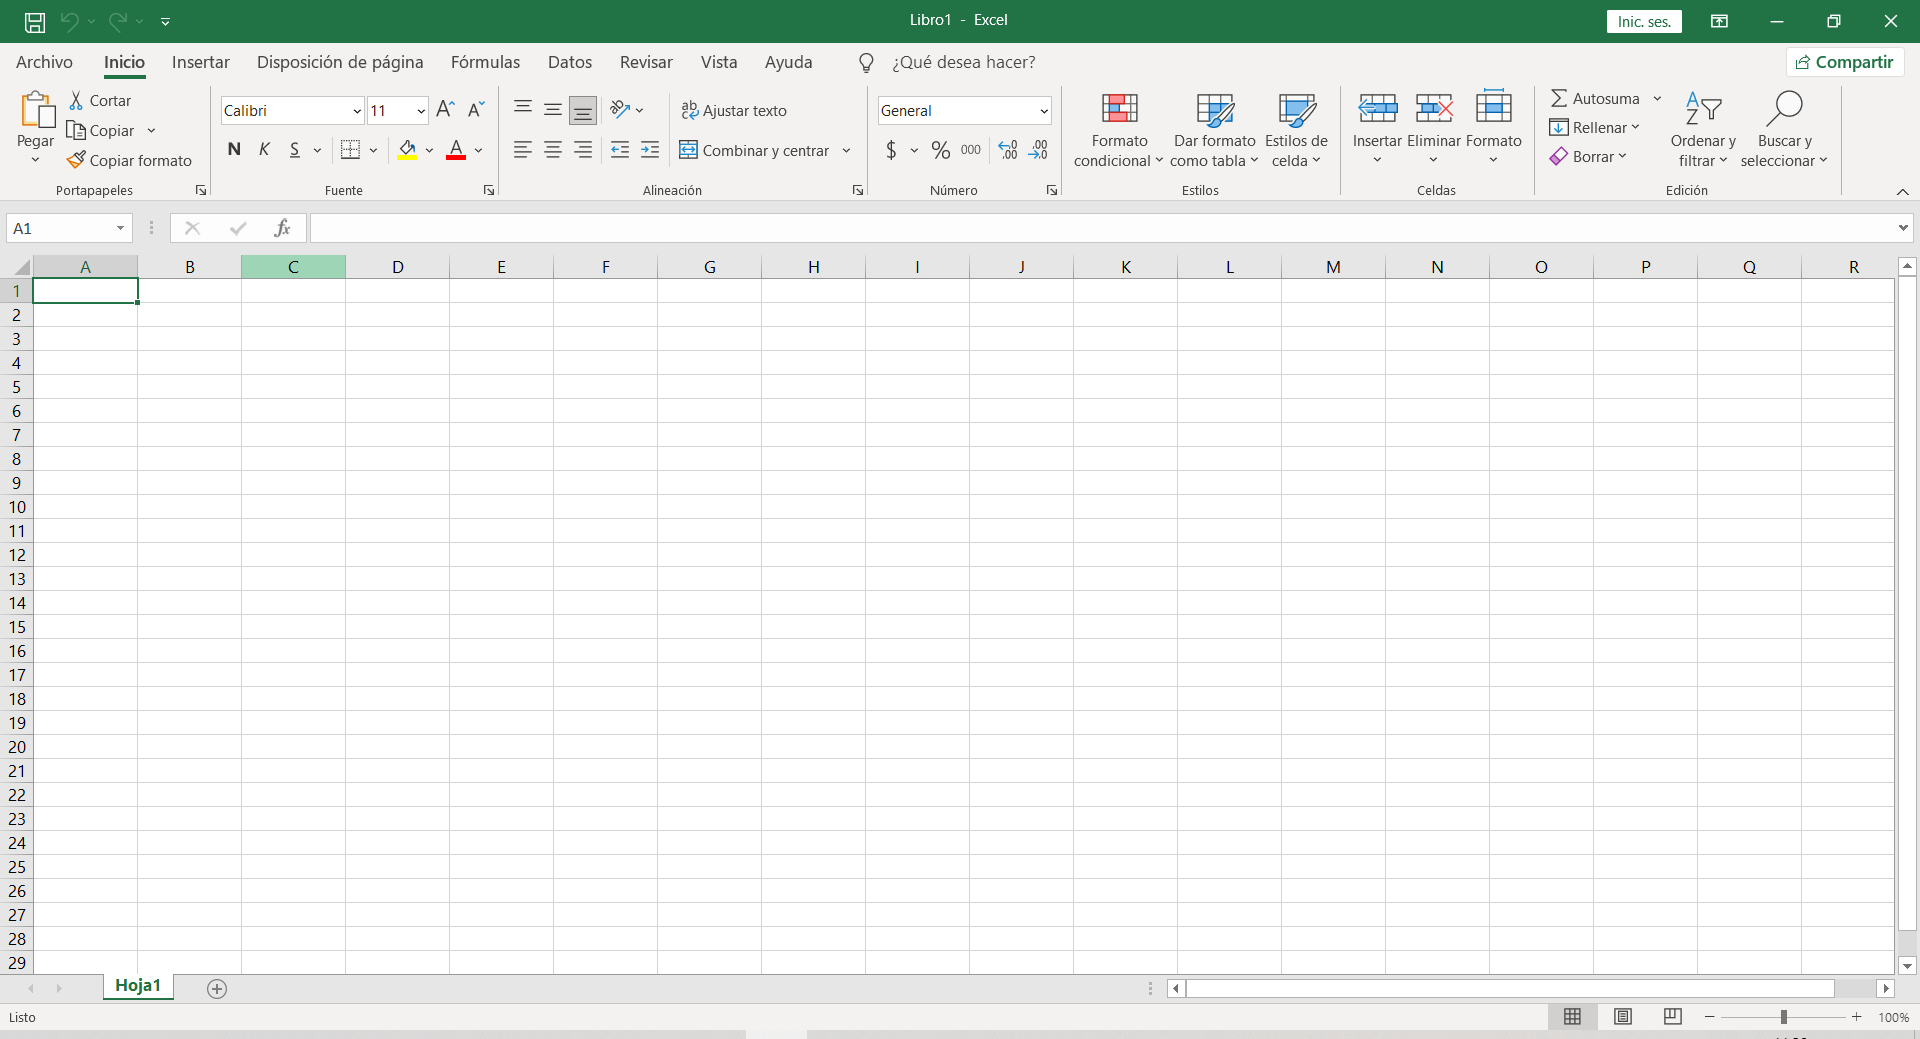Image resolution: width=1920 pixels, height=1039 pixels.
Task: Switch to the Insertar ribbon tab
Action: [200, 62]
